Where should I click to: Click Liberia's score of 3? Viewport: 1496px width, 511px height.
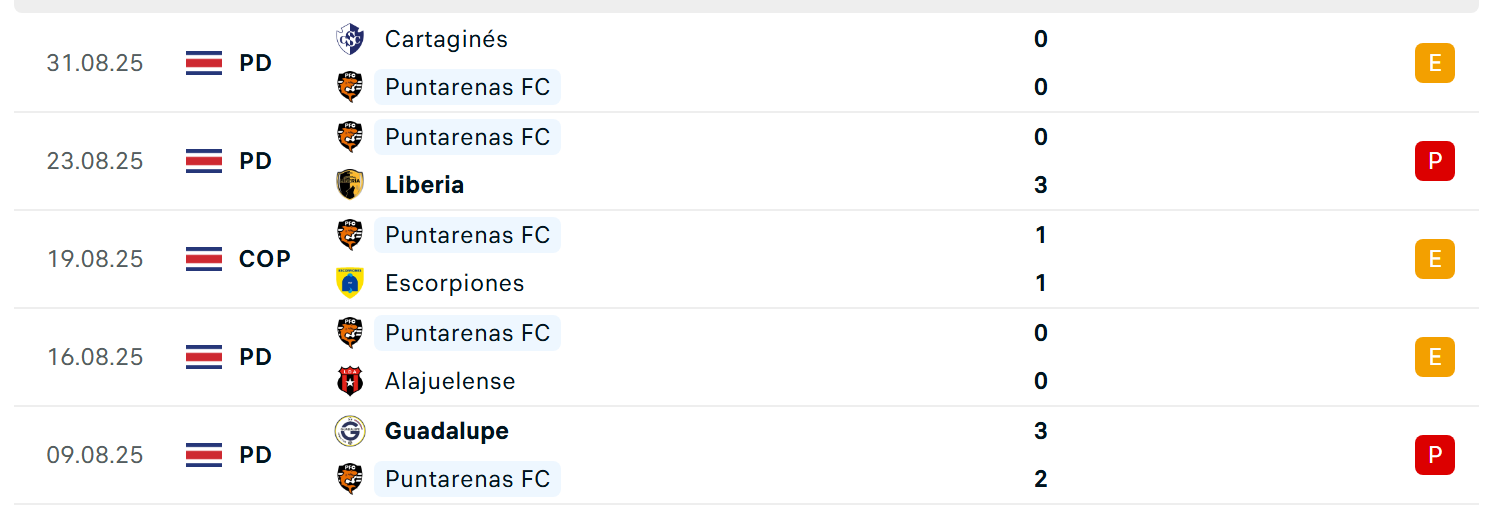[1041, 185]
